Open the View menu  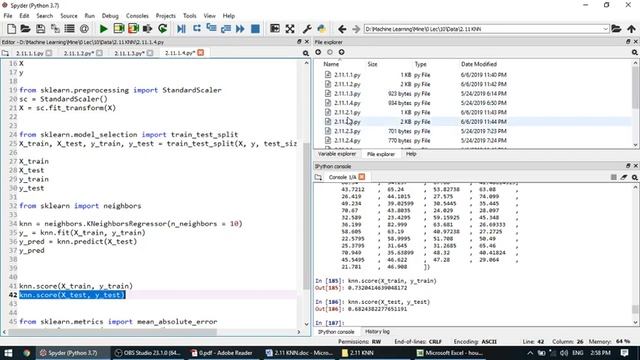pyautogui.click(x=209, y=16)
